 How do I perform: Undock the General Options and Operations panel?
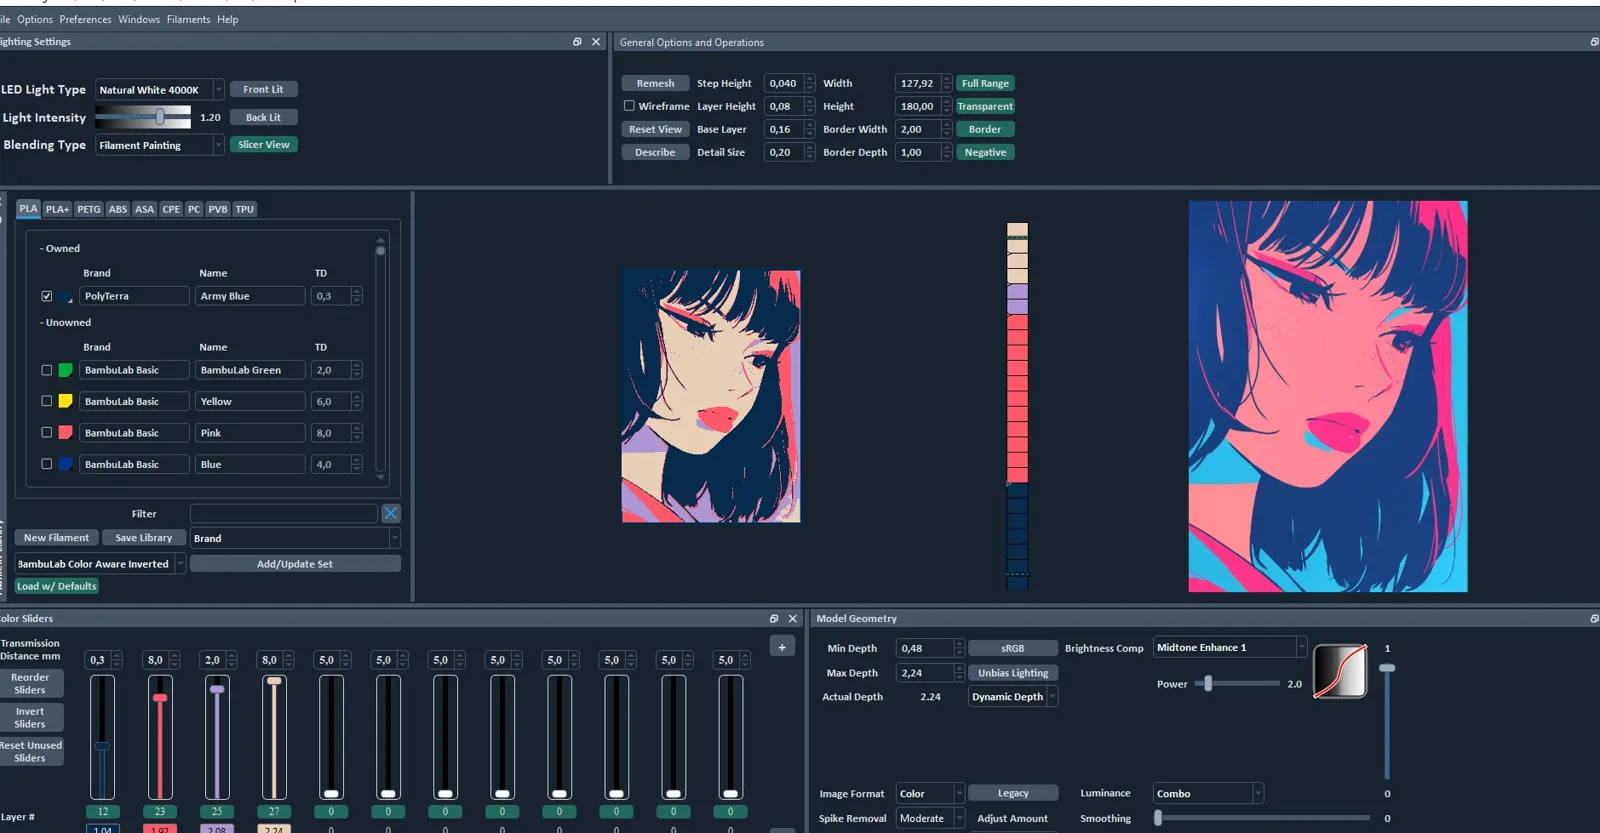point(1594,42)
